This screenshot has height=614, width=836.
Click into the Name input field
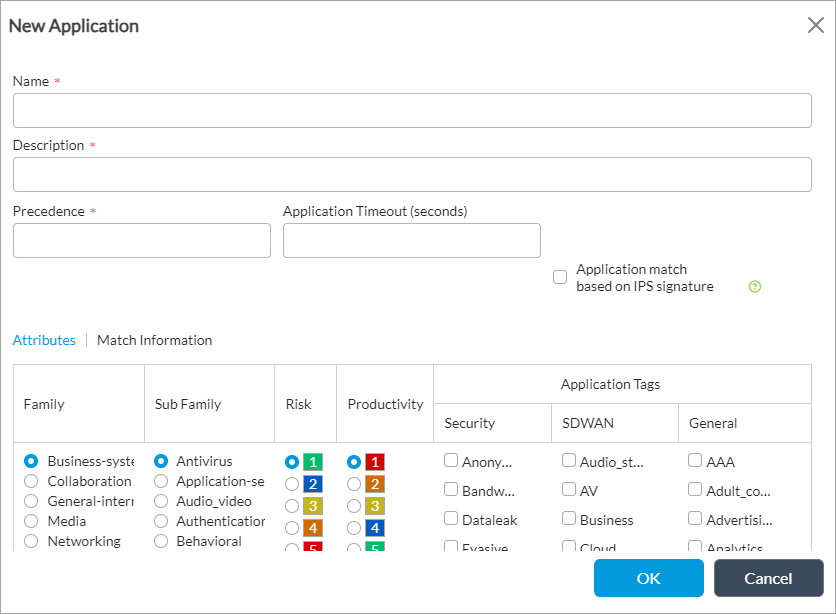pyautogui.click(x=412, y=111)
